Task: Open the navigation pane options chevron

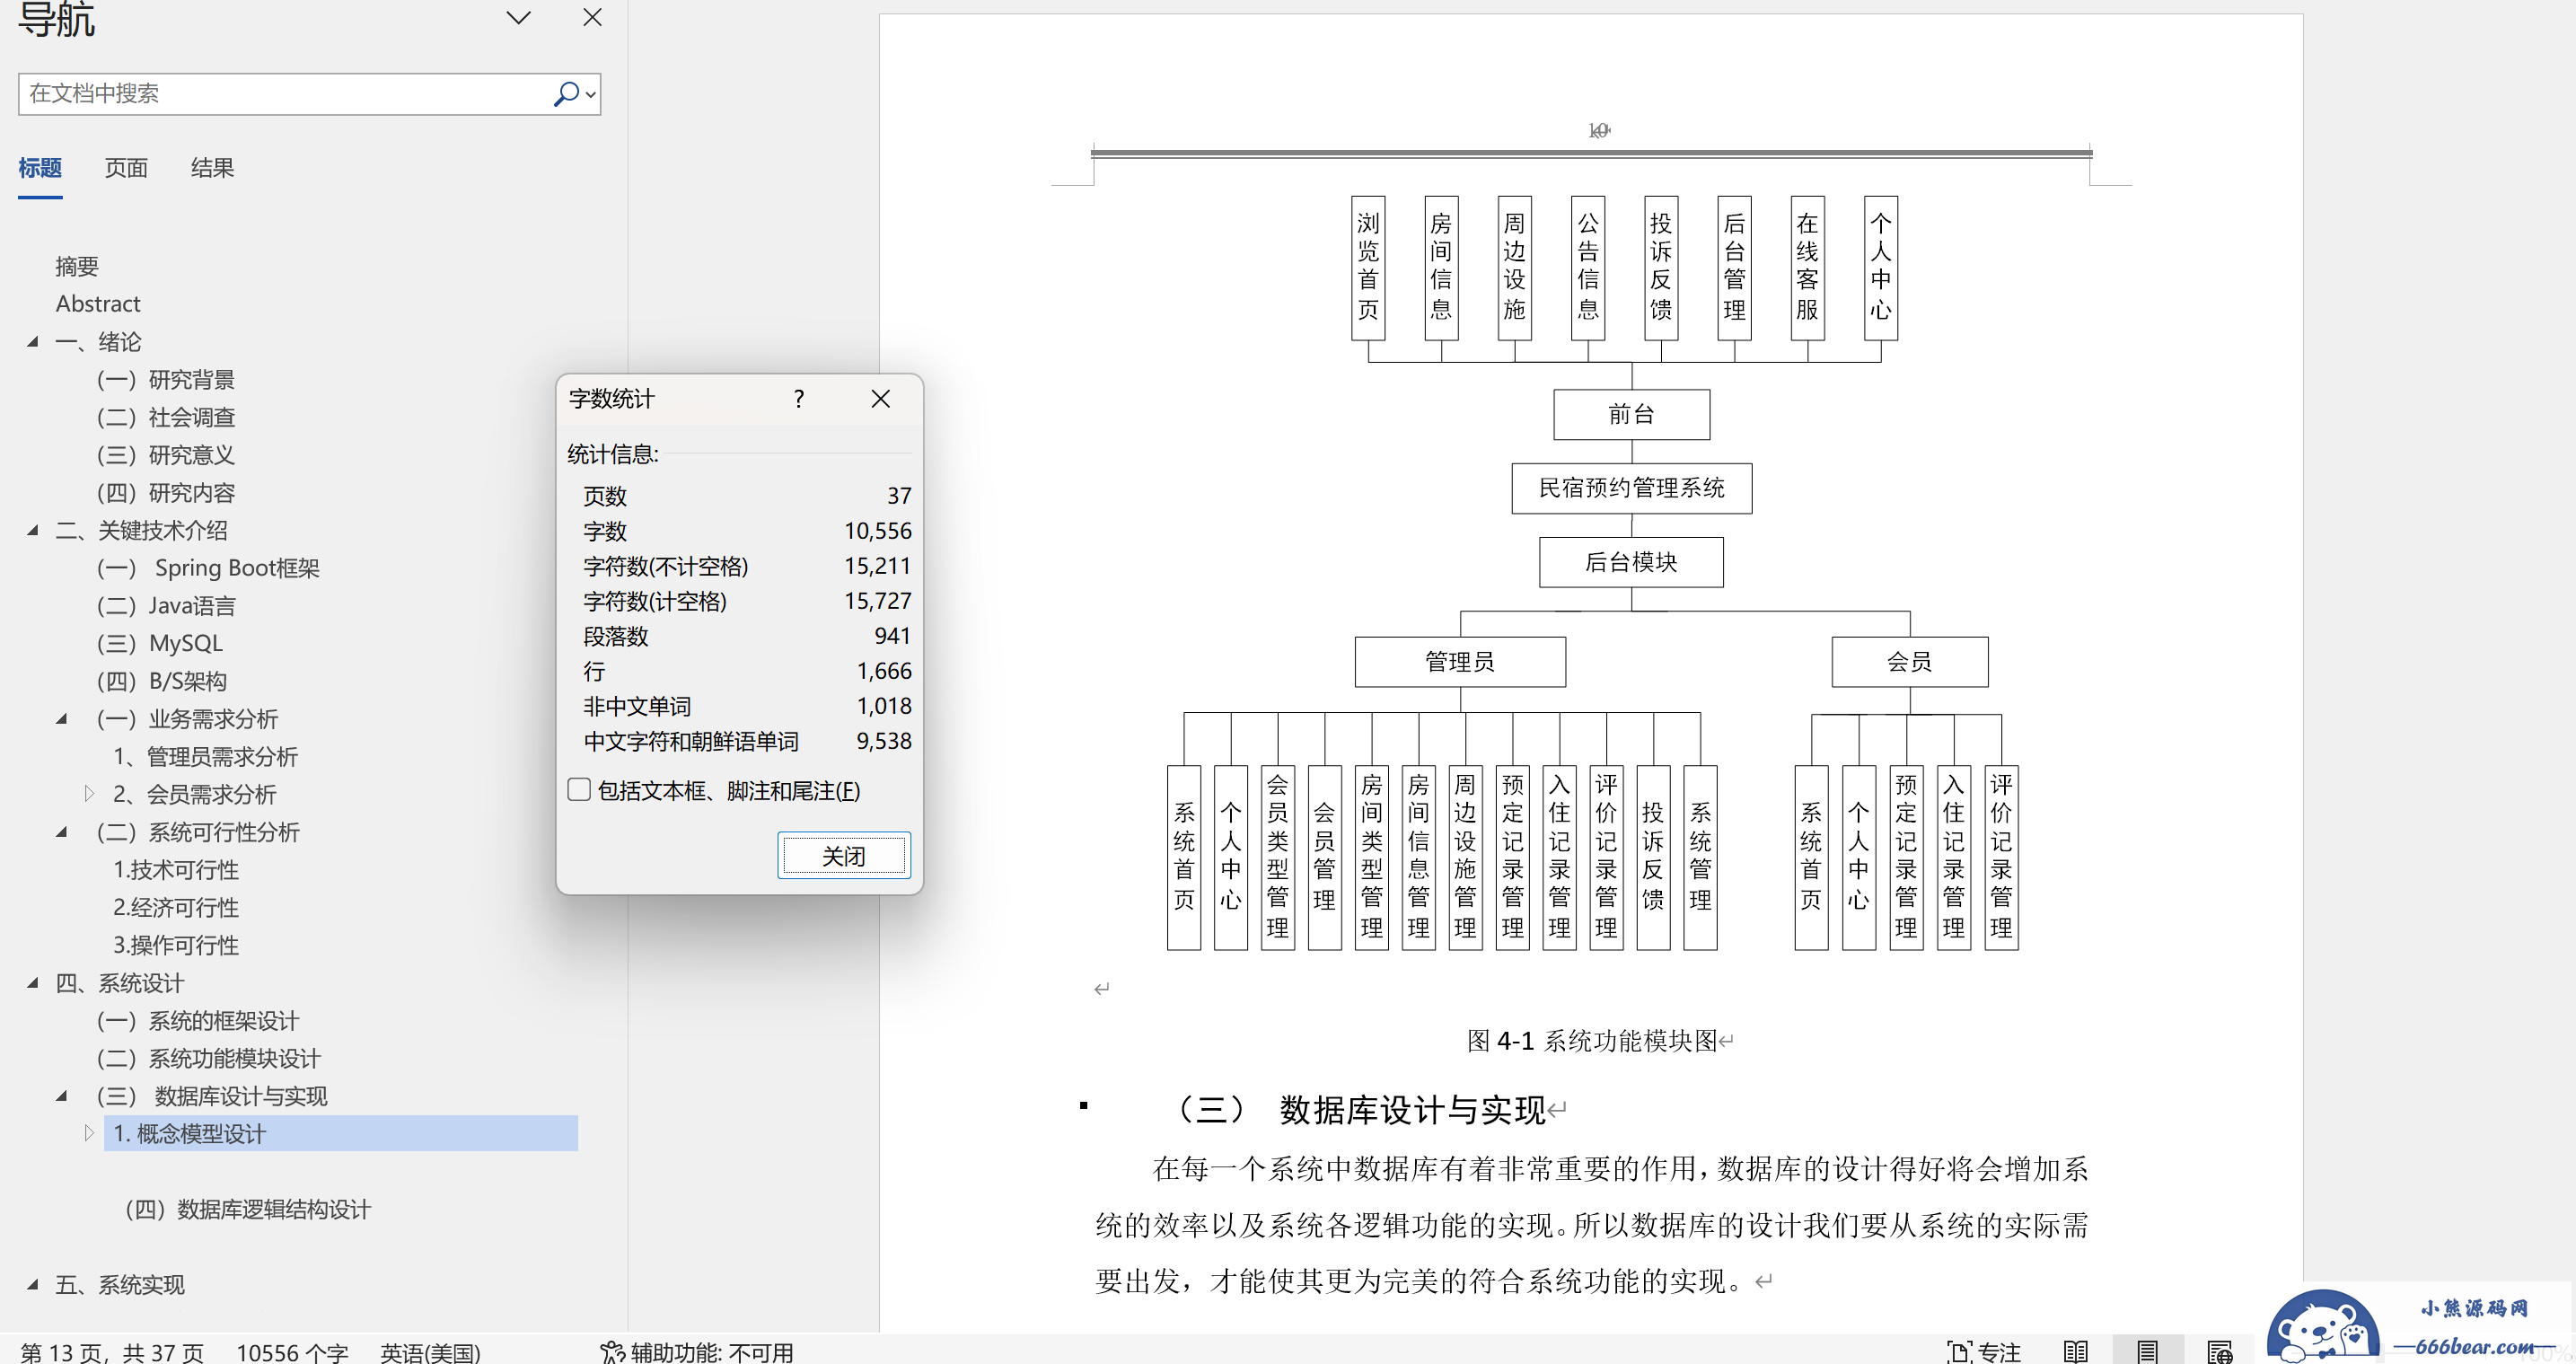Action: [x=518, y=17]
